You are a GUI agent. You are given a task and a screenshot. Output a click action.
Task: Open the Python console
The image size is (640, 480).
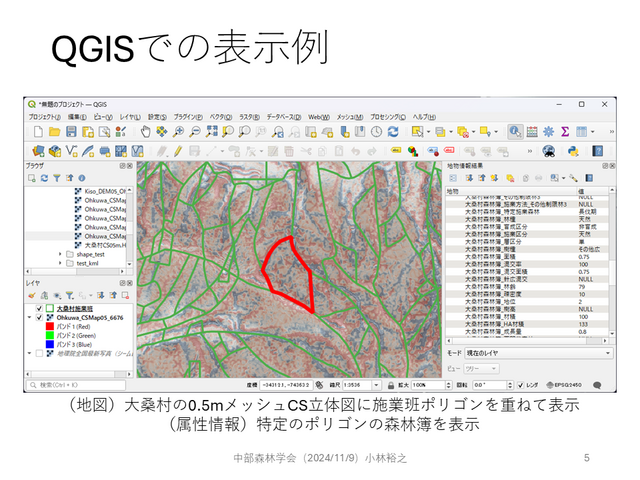pos(573,151)
